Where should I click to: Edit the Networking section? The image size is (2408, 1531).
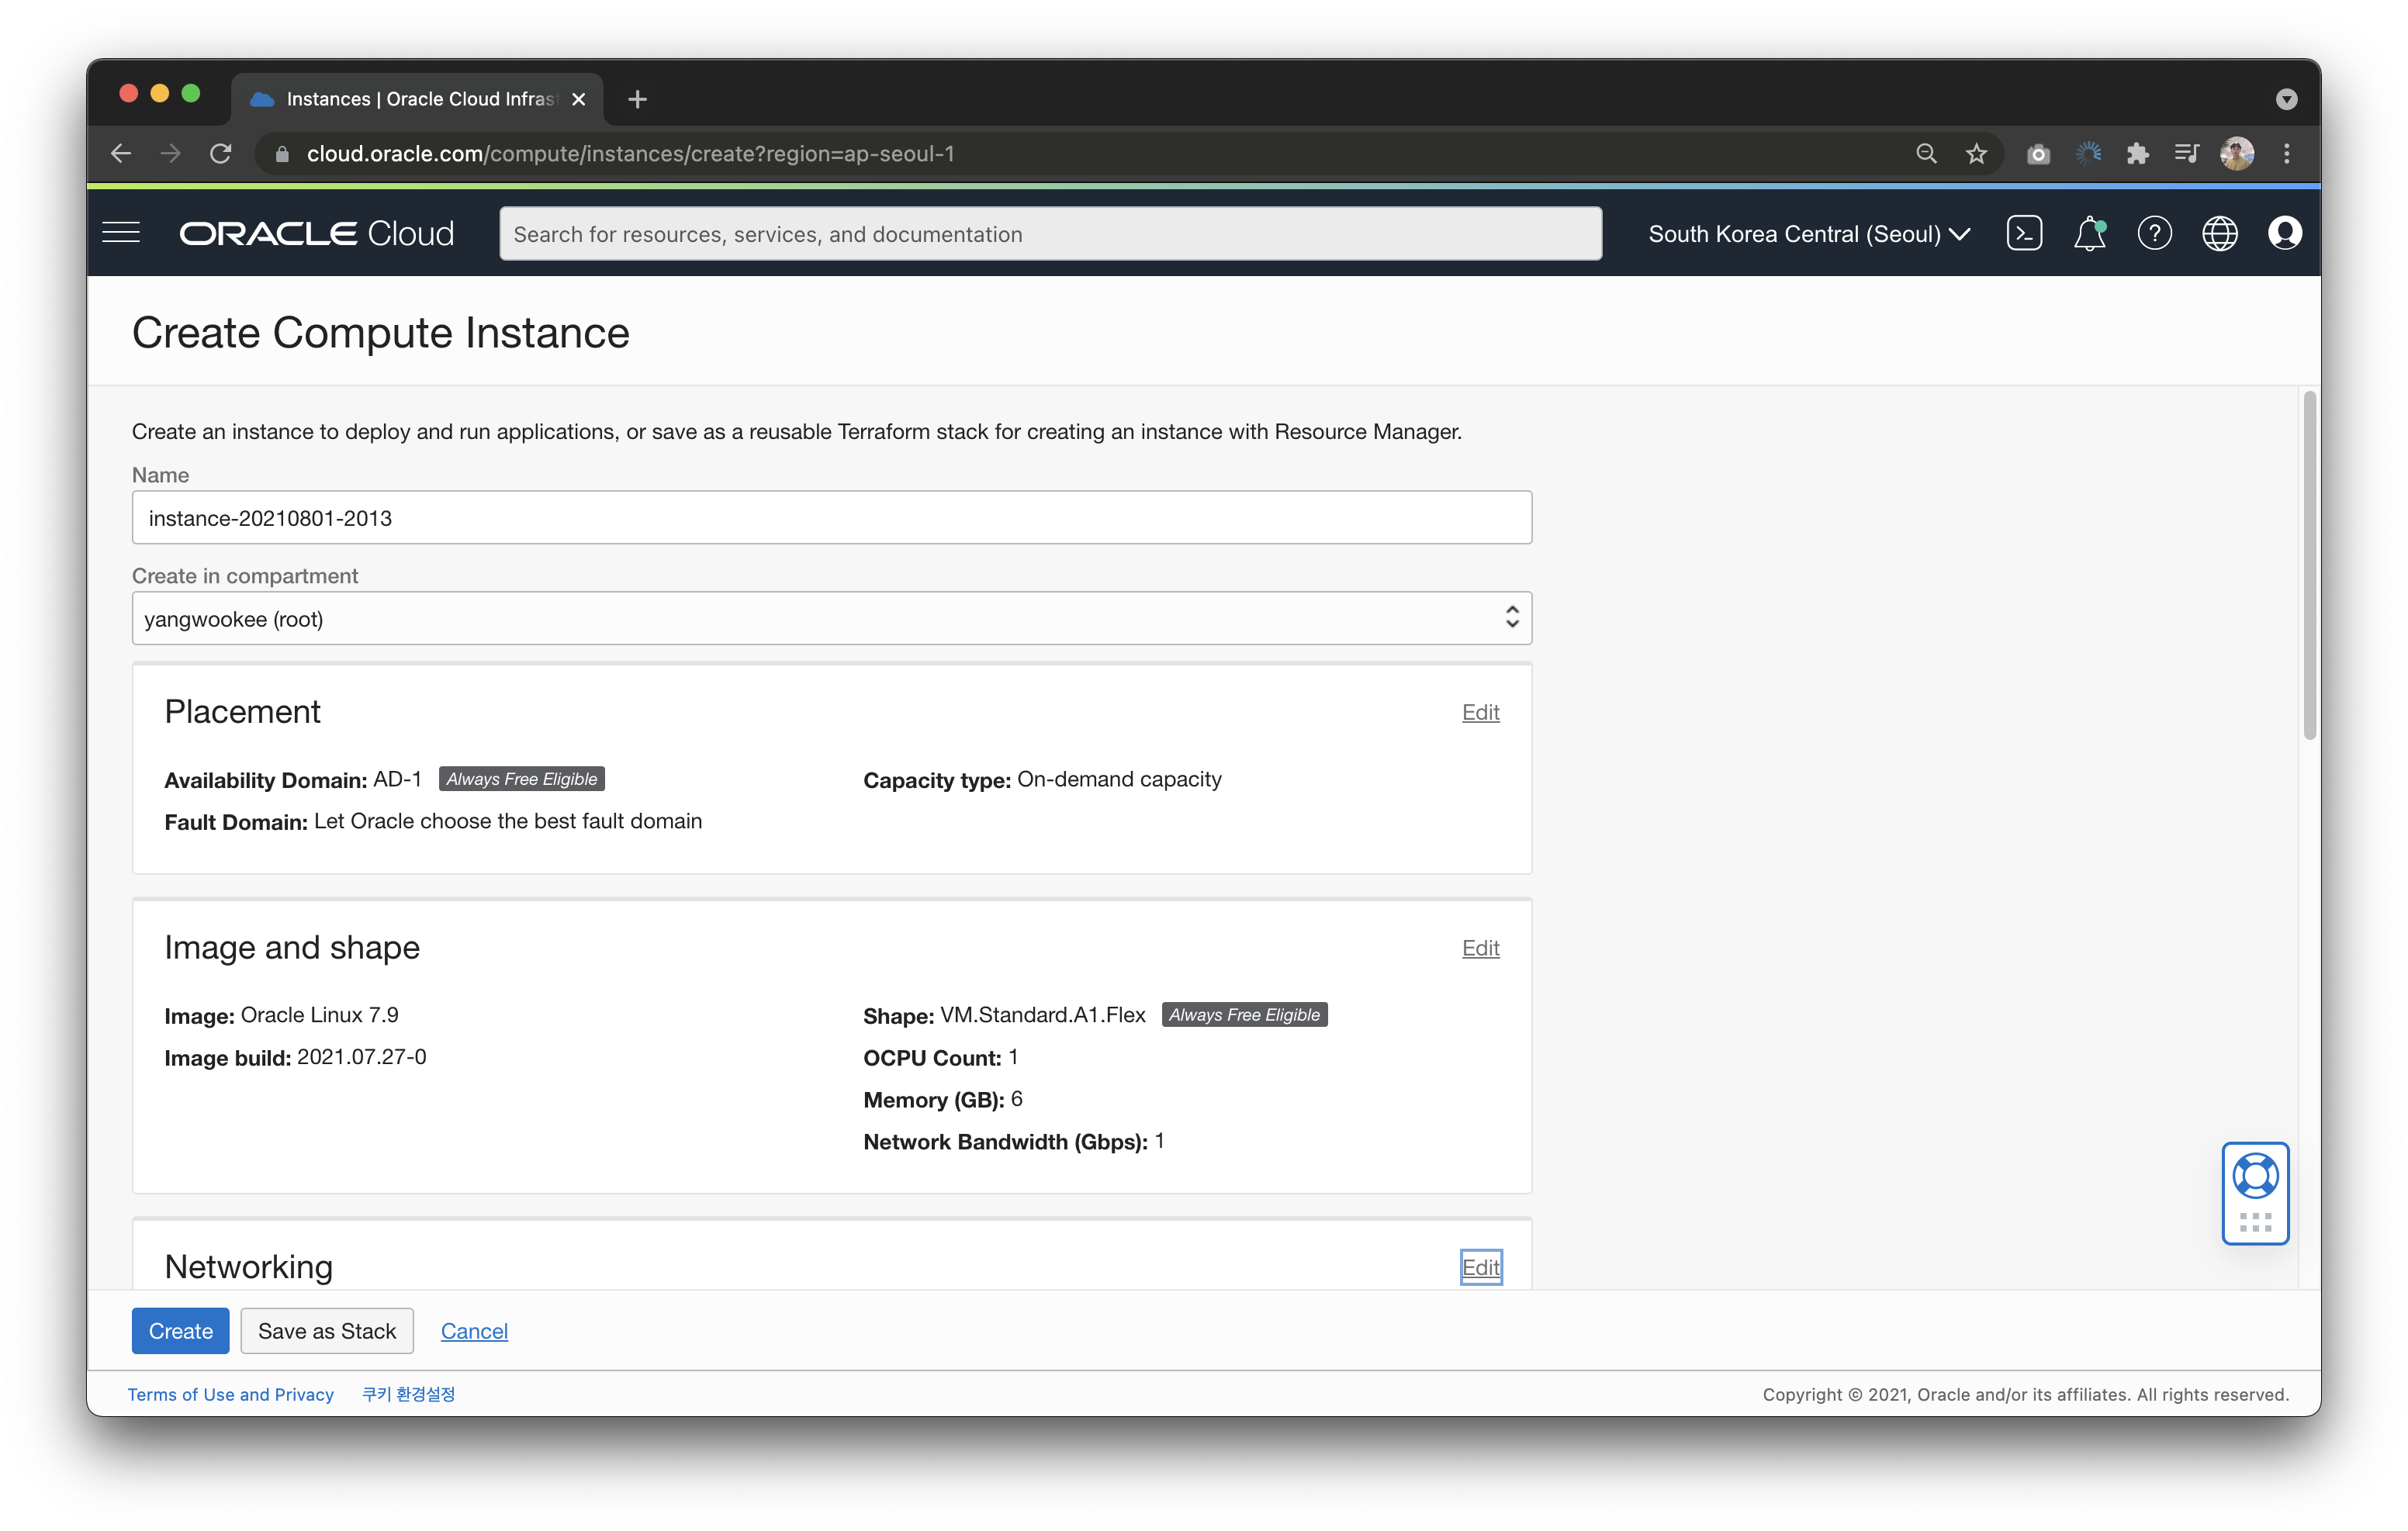[x=1480, y=1267]
